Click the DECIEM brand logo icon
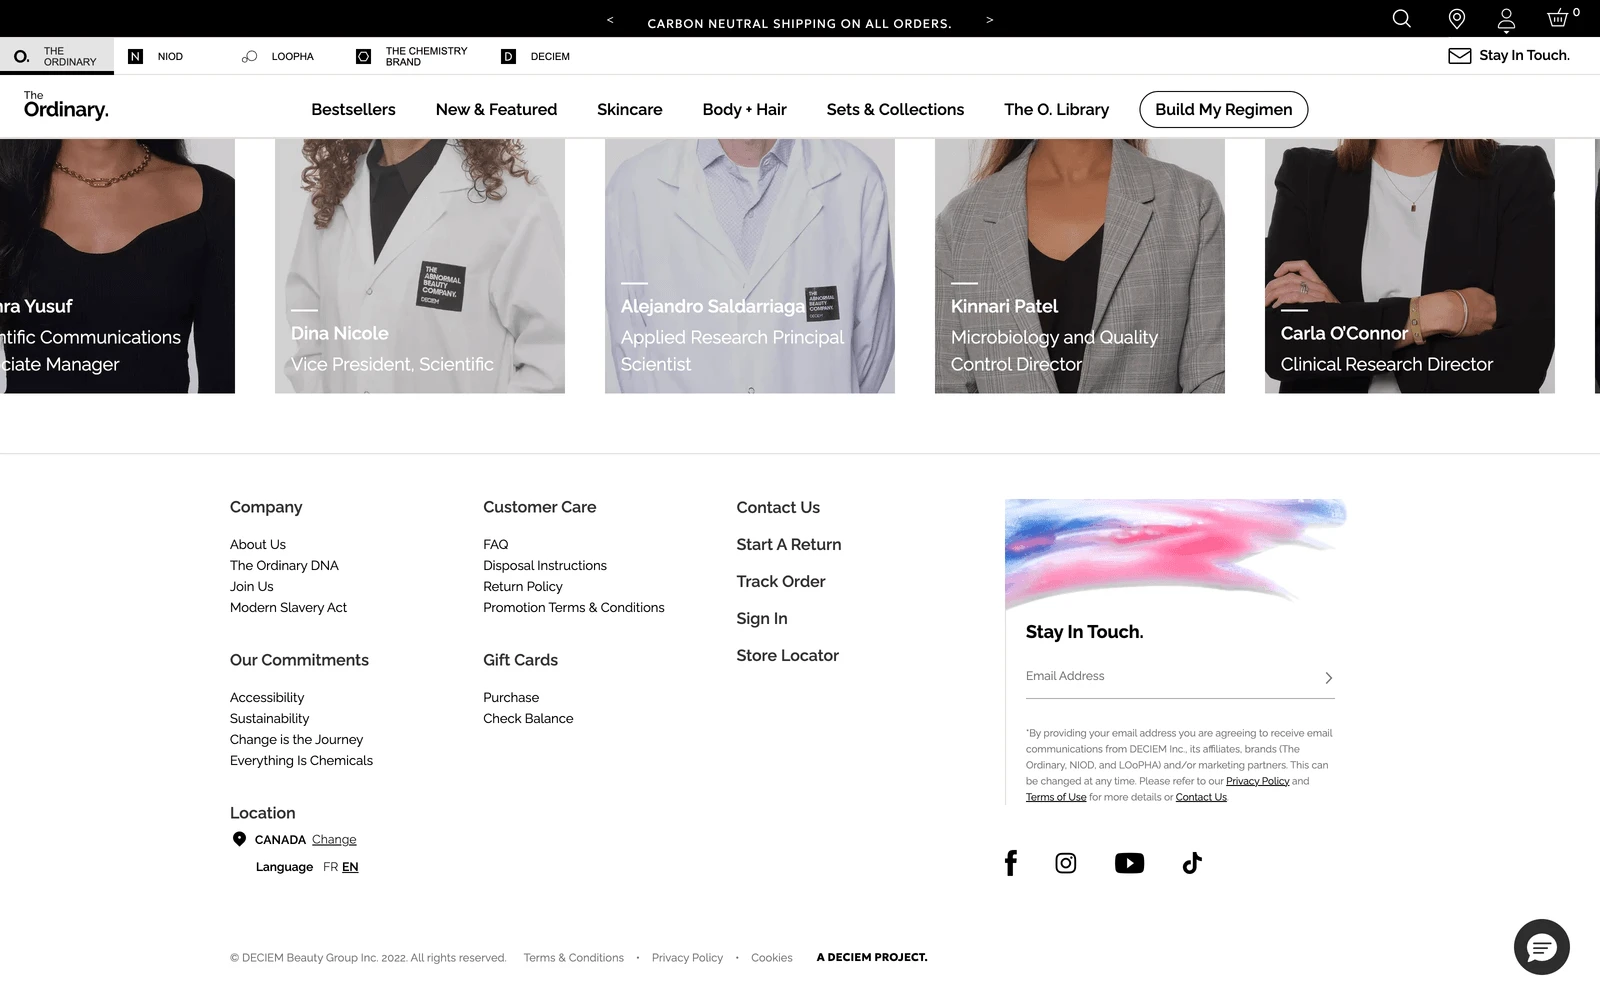This screenshot has width=1600, height=1000. (x=508, y=57)
